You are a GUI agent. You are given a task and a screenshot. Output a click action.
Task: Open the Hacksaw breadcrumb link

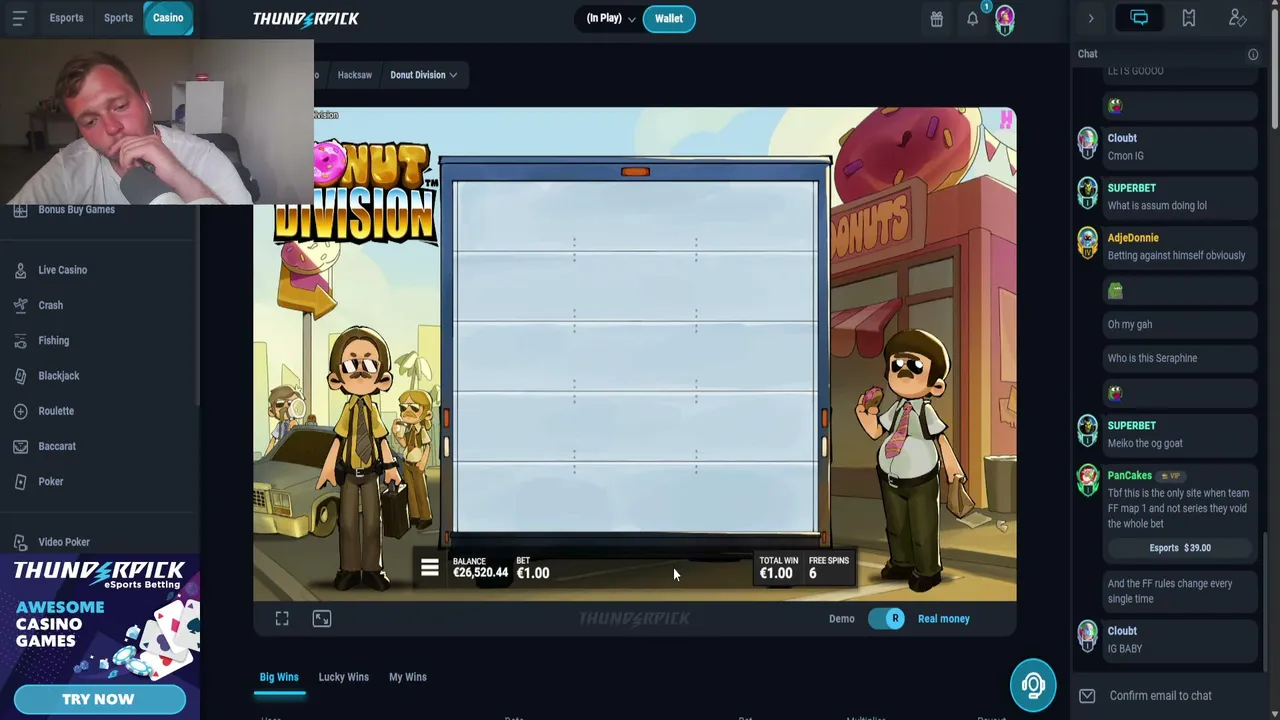(x=354, y=75)
